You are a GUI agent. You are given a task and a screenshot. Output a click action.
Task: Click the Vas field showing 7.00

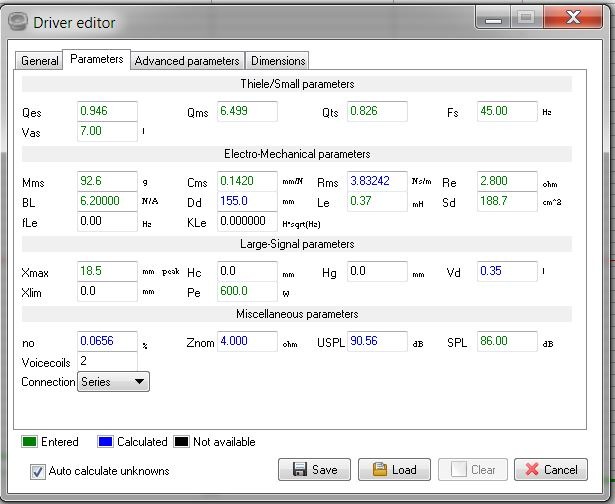[107, 131]
